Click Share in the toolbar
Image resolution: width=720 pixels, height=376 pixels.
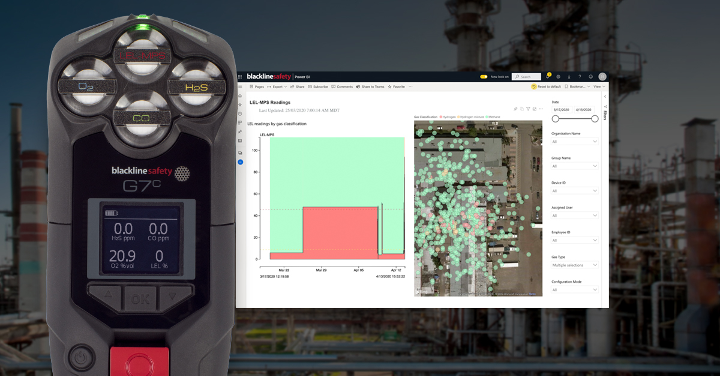(297, 87)
